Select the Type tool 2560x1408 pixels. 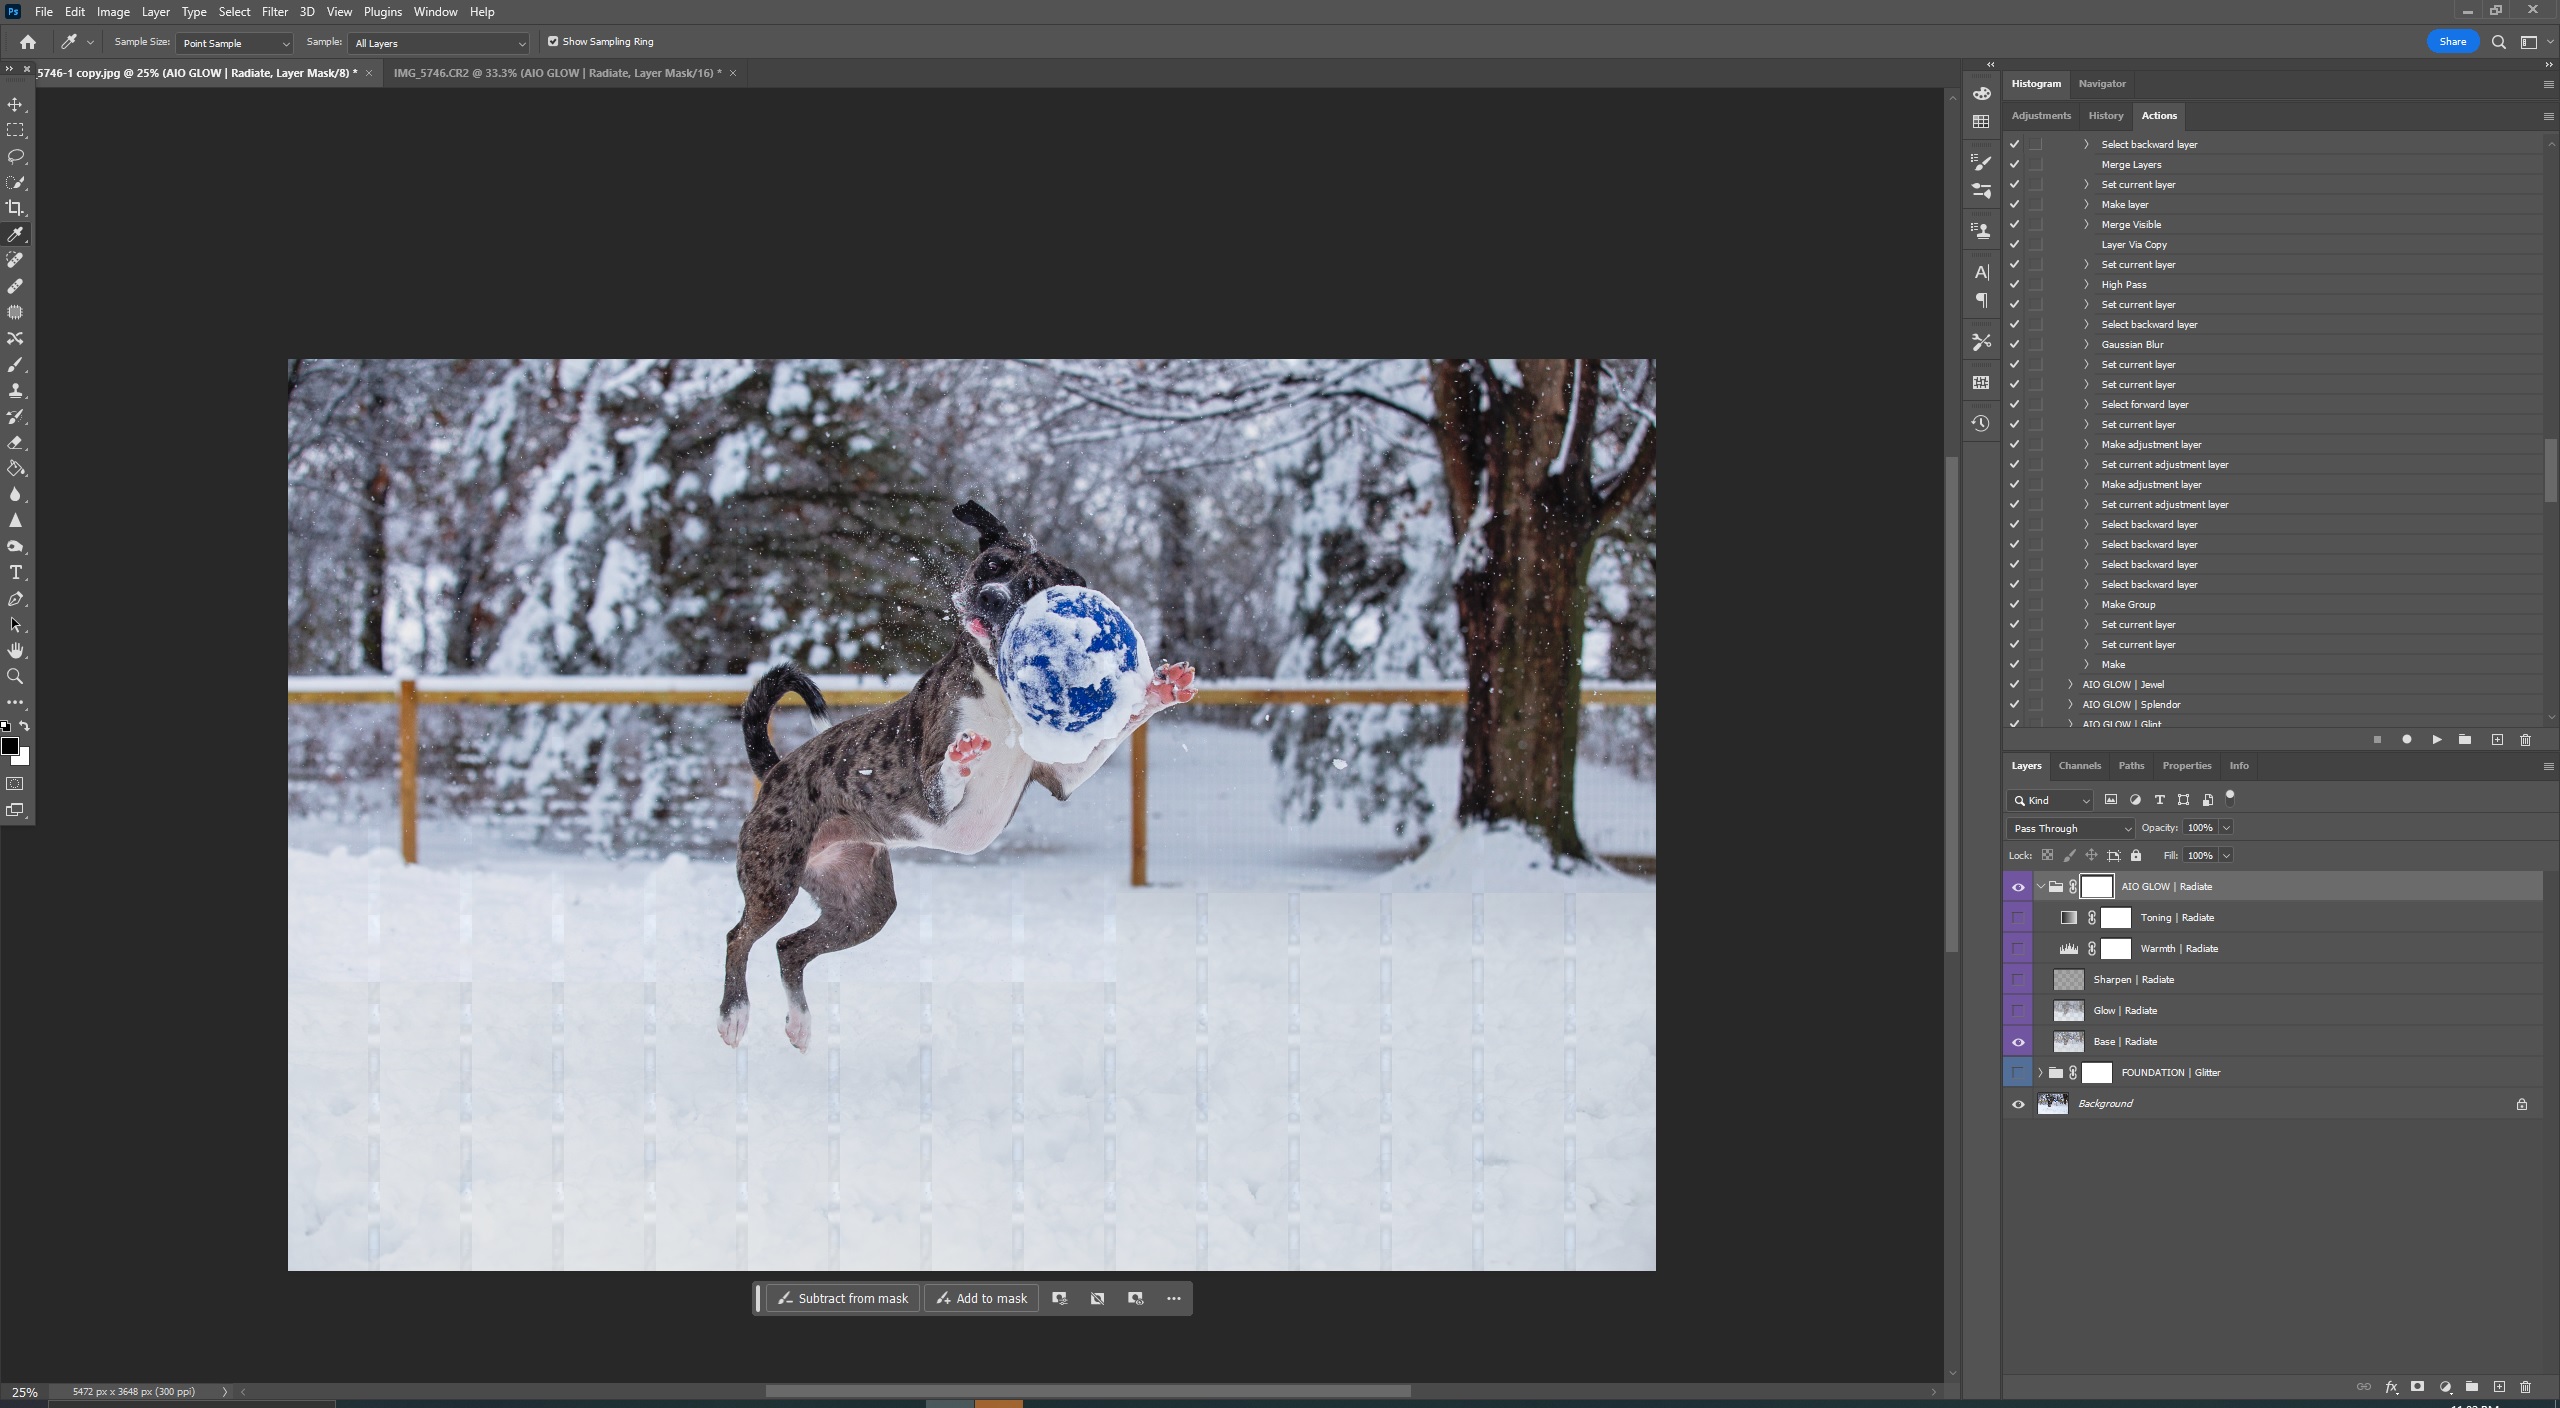click(16, 572)
